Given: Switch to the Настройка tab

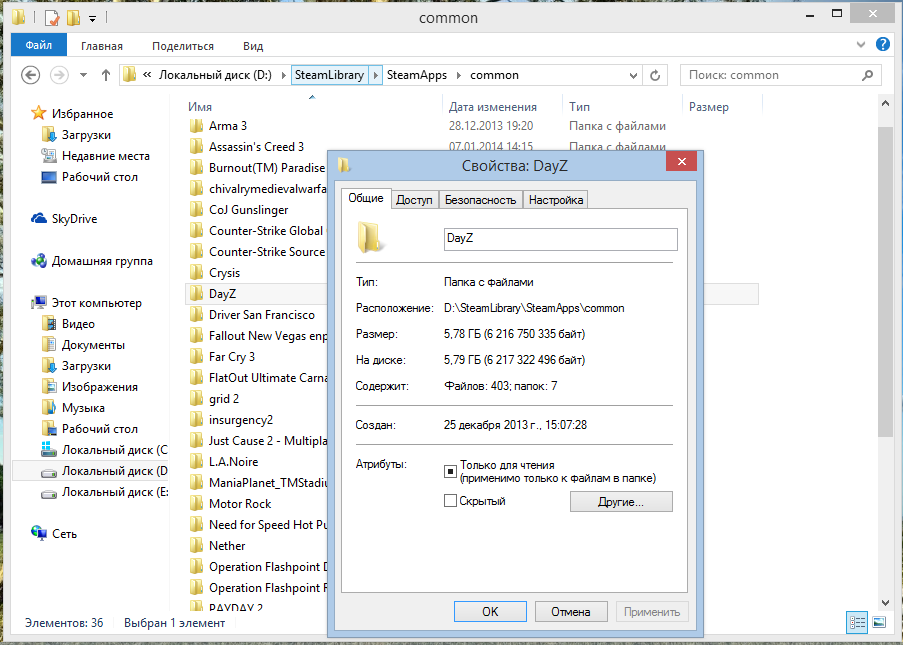Looking at the screenshot, I should point(556,200).
